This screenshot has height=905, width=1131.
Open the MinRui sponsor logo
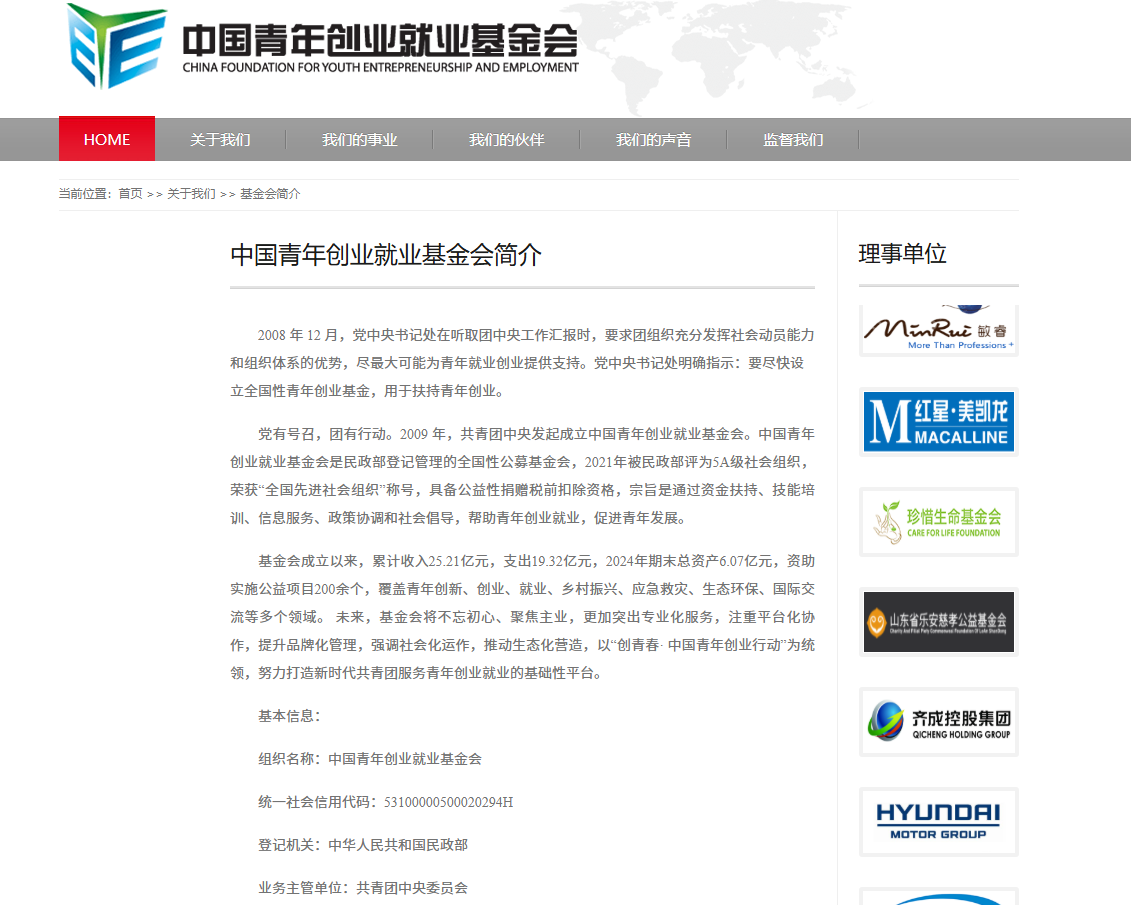coord(938,329)
